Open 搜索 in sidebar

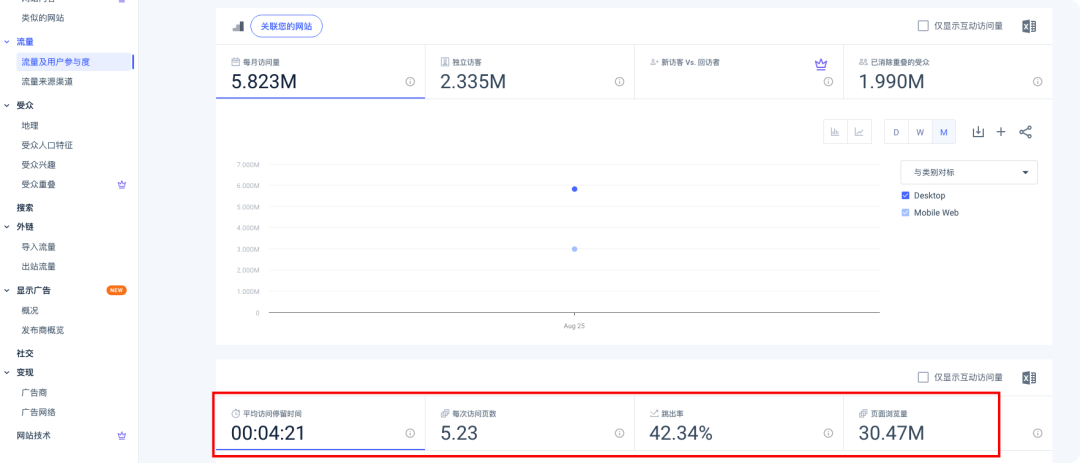click(25, 207)
